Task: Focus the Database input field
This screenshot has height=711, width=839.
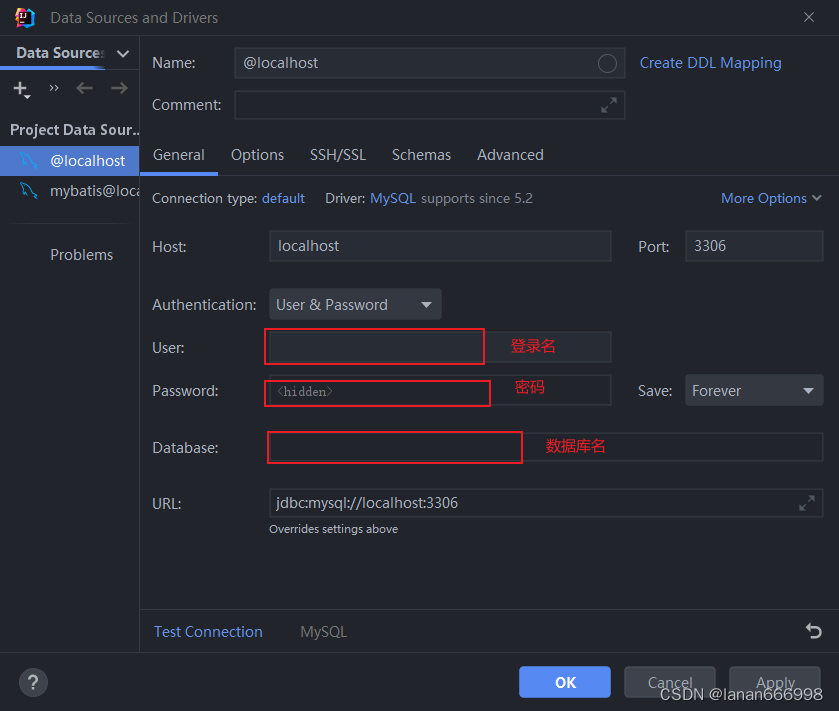Action: coord(546,447)
